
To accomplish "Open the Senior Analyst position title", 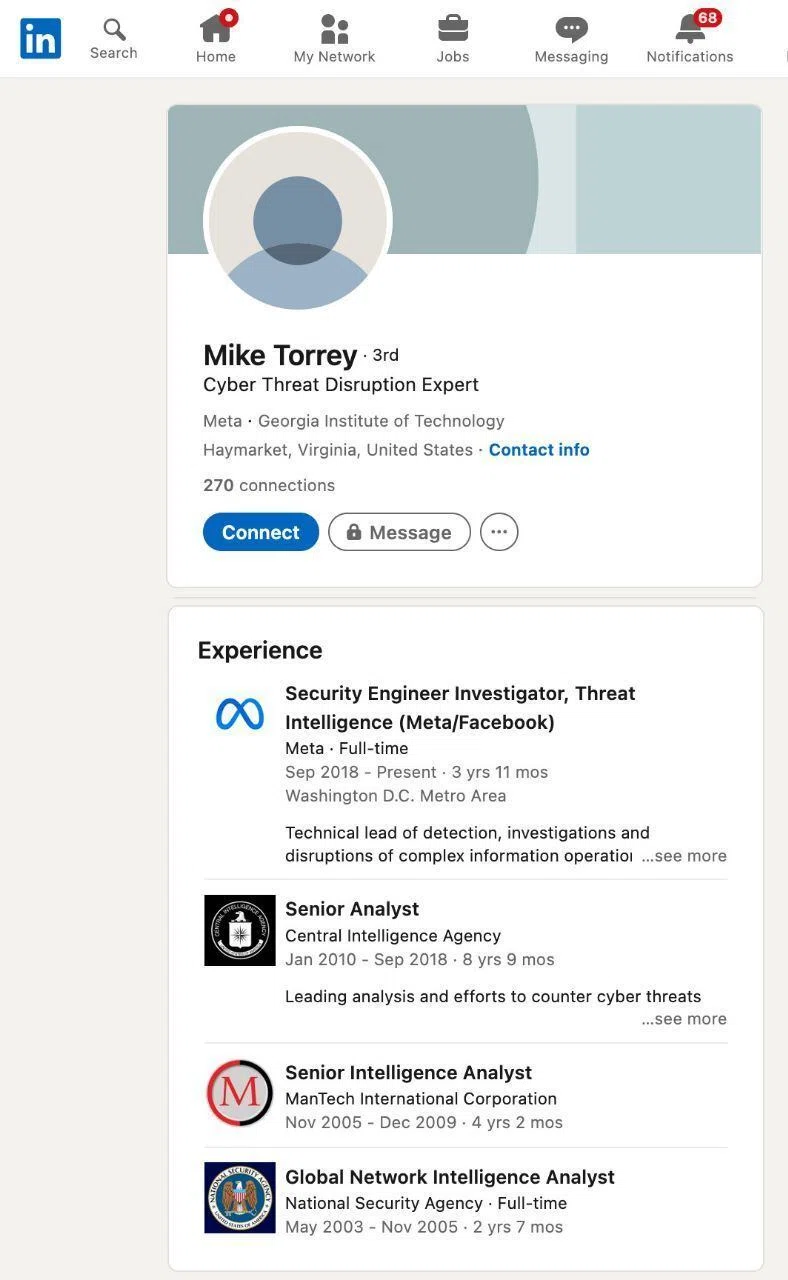I will click(352, 909).
